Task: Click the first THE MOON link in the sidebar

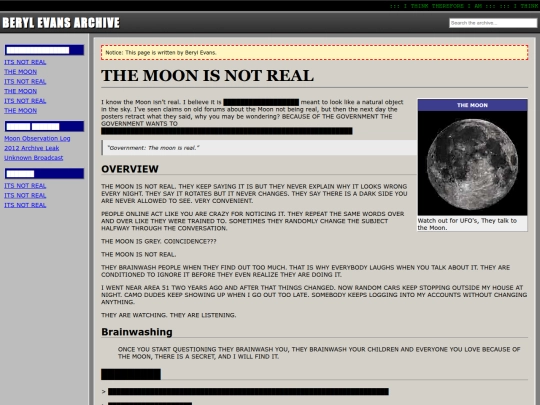Action: 20,72
